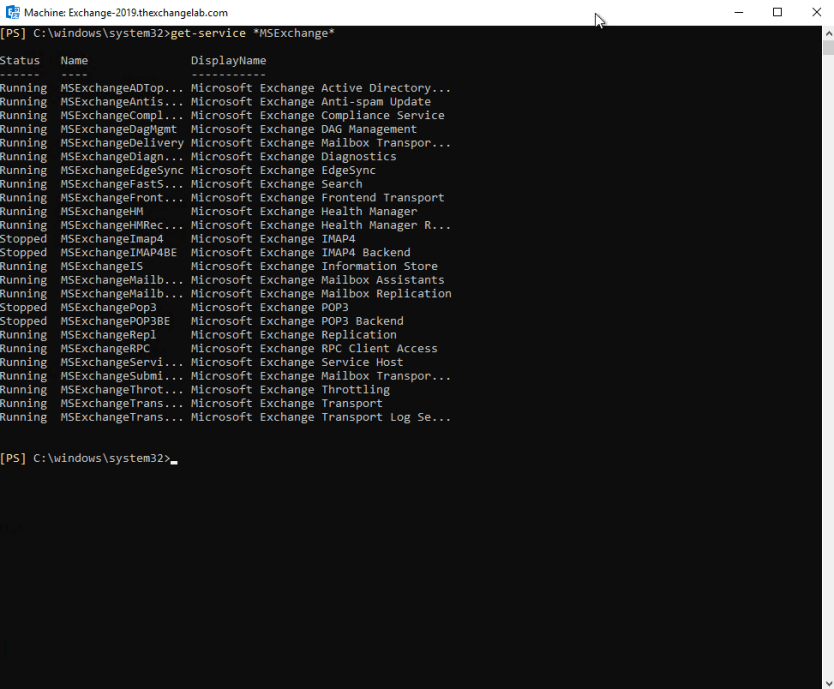Click the scrollbar up arrow

pos(828,33)
